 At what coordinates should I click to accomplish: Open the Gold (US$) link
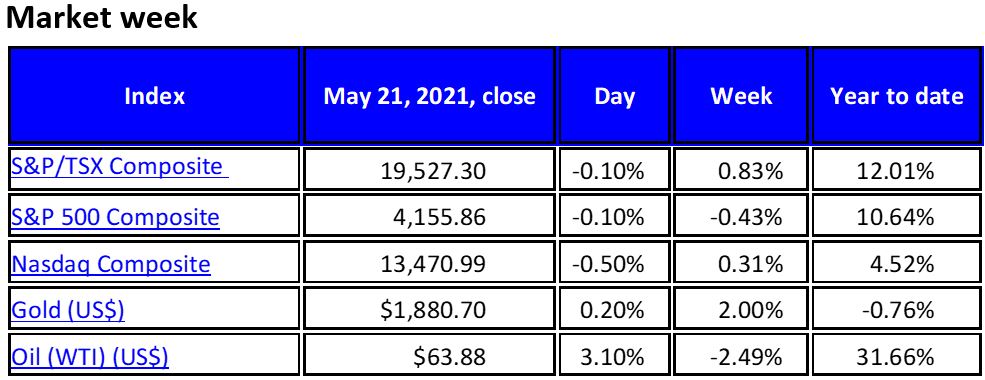coord(68,311)
